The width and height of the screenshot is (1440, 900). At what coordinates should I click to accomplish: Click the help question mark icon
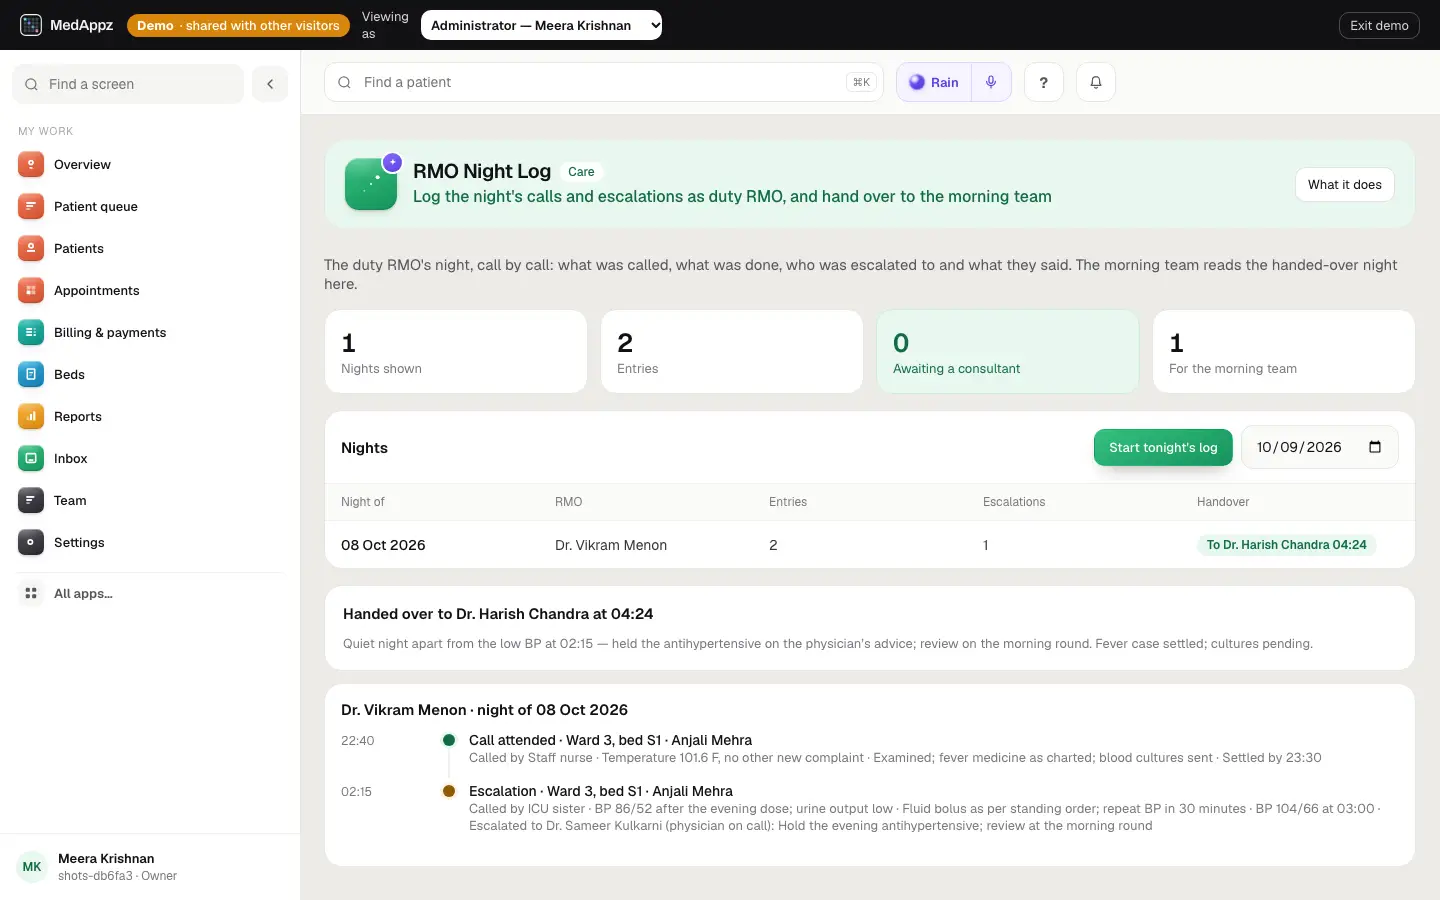pos(1044,82)
